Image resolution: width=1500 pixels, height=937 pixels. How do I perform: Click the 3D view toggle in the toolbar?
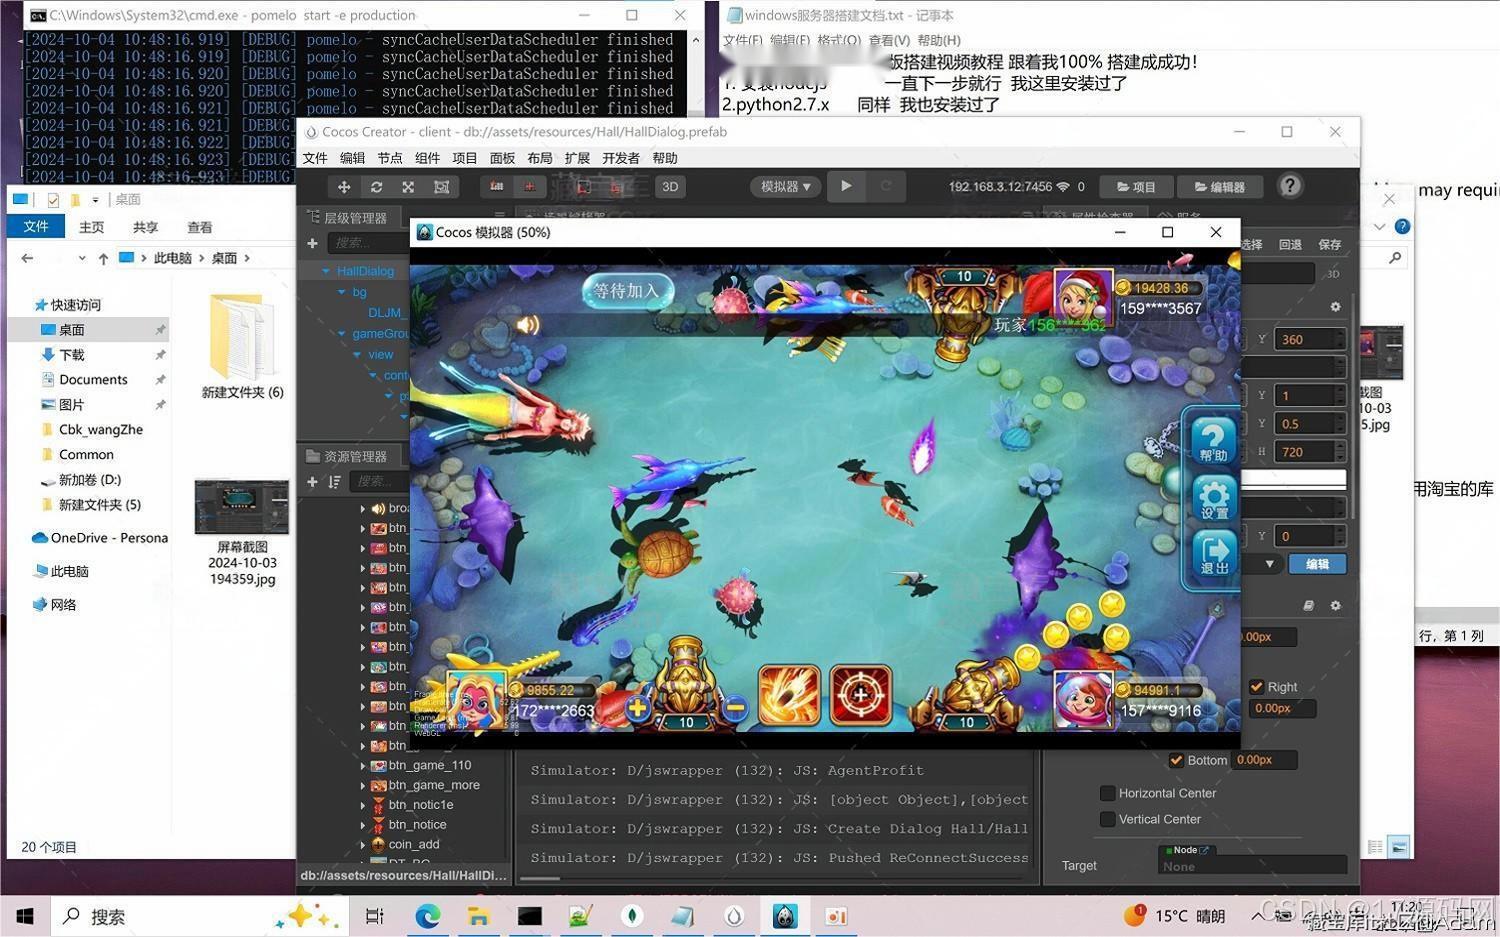tap(669, 186)
